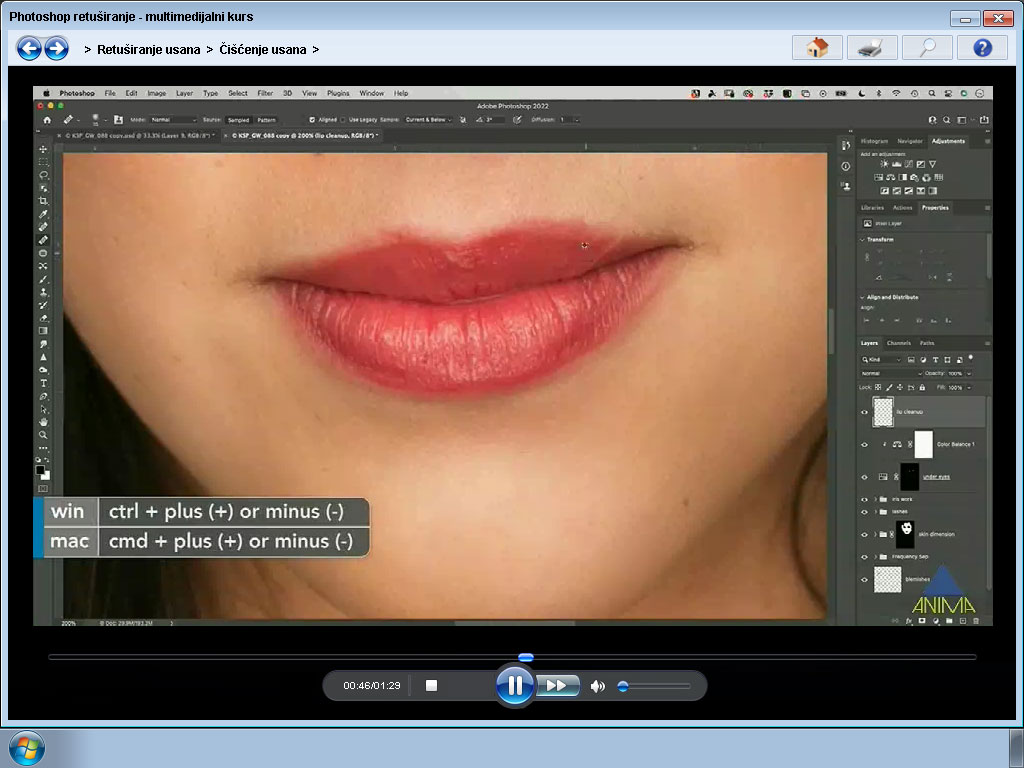Choose the 'Sampled' source option
Screen dimensions: 1024x768
[x=238, y=120]
